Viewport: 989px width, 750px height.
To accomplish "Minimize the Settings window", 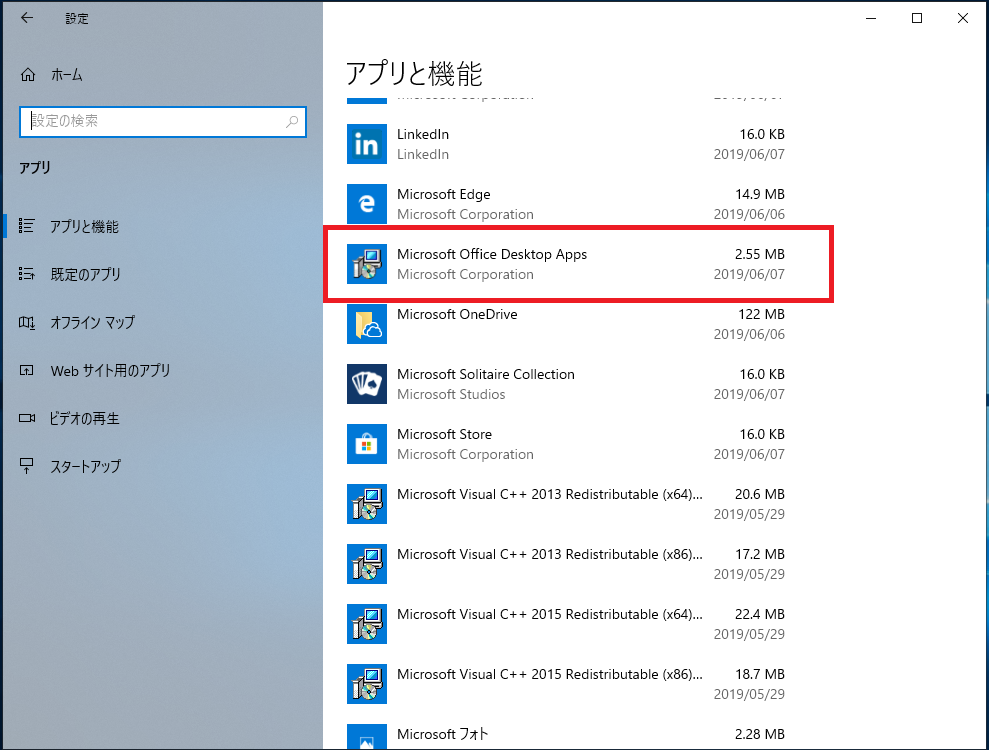I will pos(871,18).
